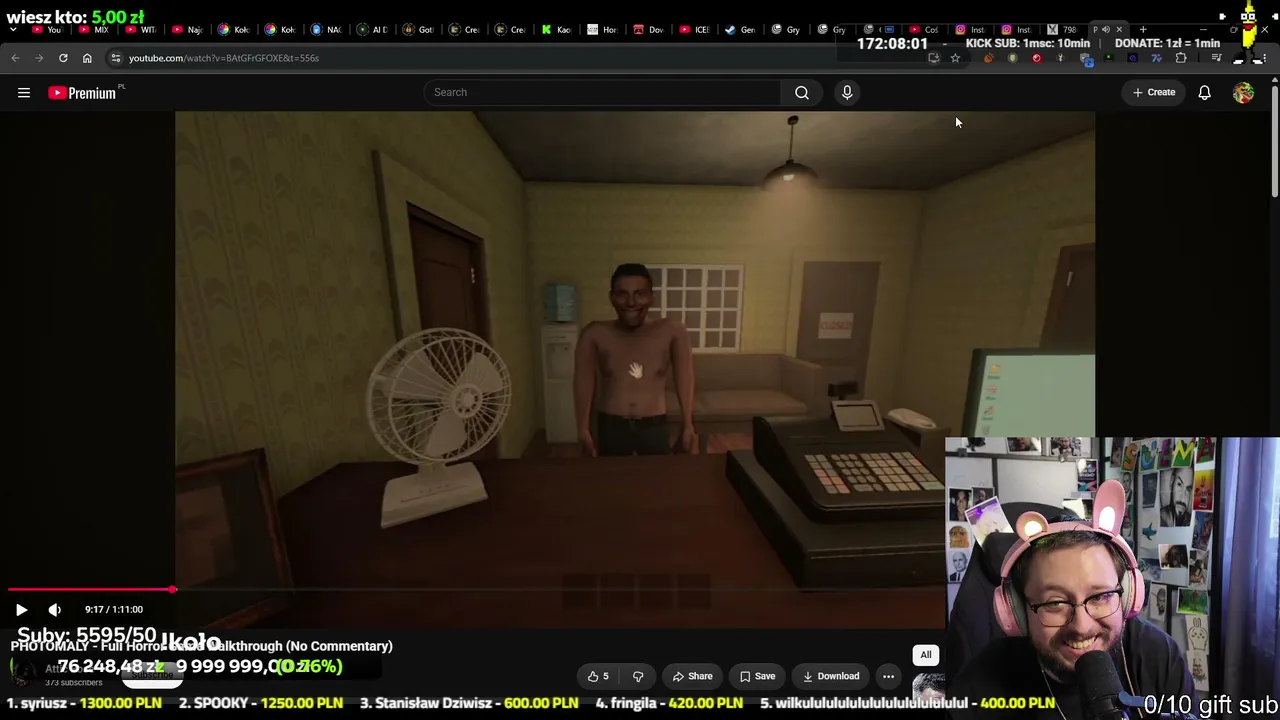Start voice search with the microphone icon

click(847, 93)
